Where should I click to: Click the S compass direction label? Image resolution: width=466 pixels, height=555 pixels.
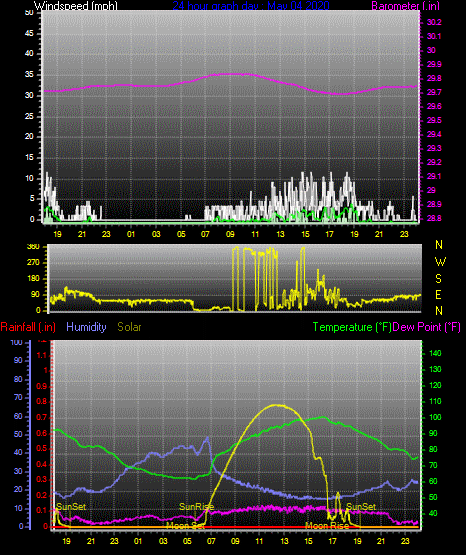coord(438,279)
